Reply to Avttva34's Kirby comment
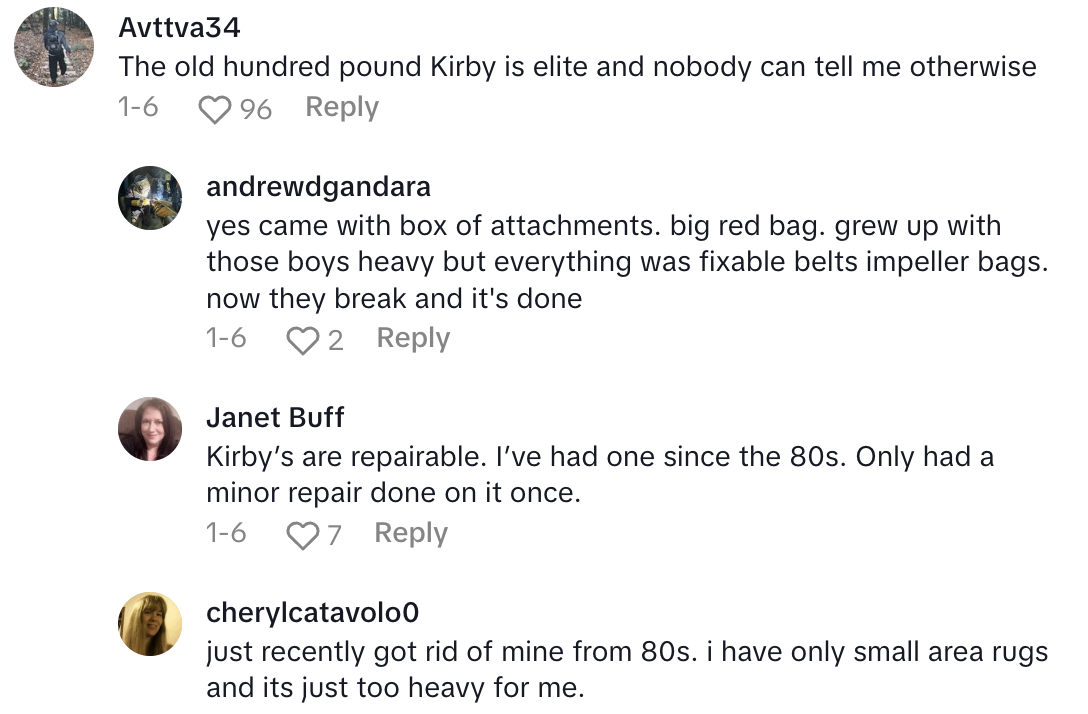 pyautogui.click(x=341, y=107)
